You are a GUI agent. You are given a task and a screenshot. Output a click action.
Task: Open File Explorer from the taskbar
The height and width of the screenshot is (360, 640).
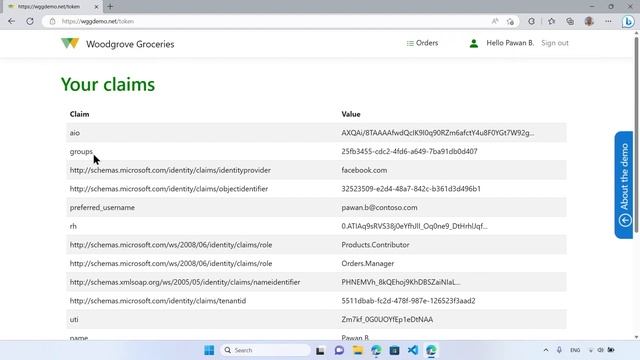358,350
